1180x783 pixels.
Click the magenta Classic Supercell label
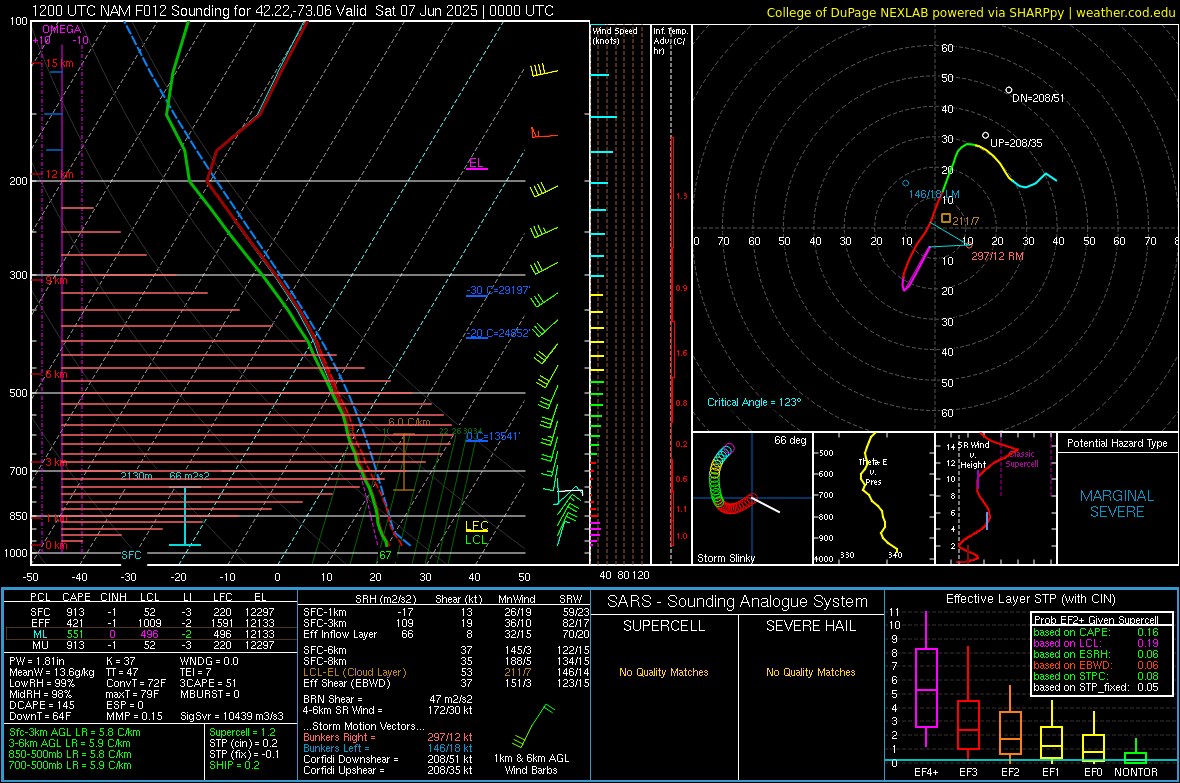tap(1022, 459)
